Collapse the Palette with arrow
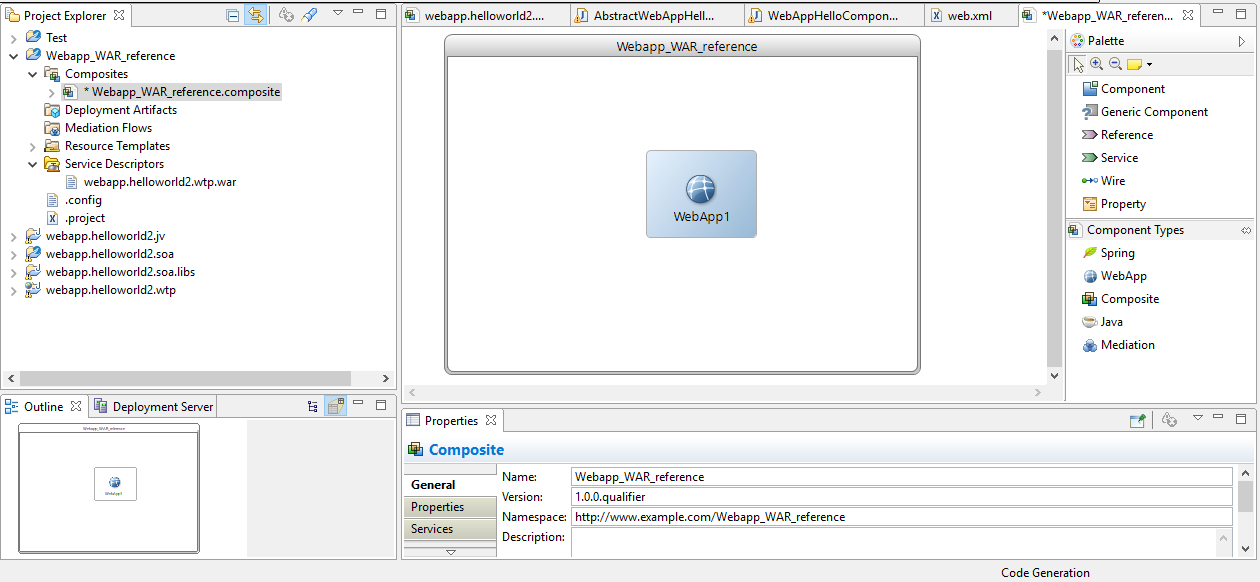The image size is (1260, 582). (1242, 41)
